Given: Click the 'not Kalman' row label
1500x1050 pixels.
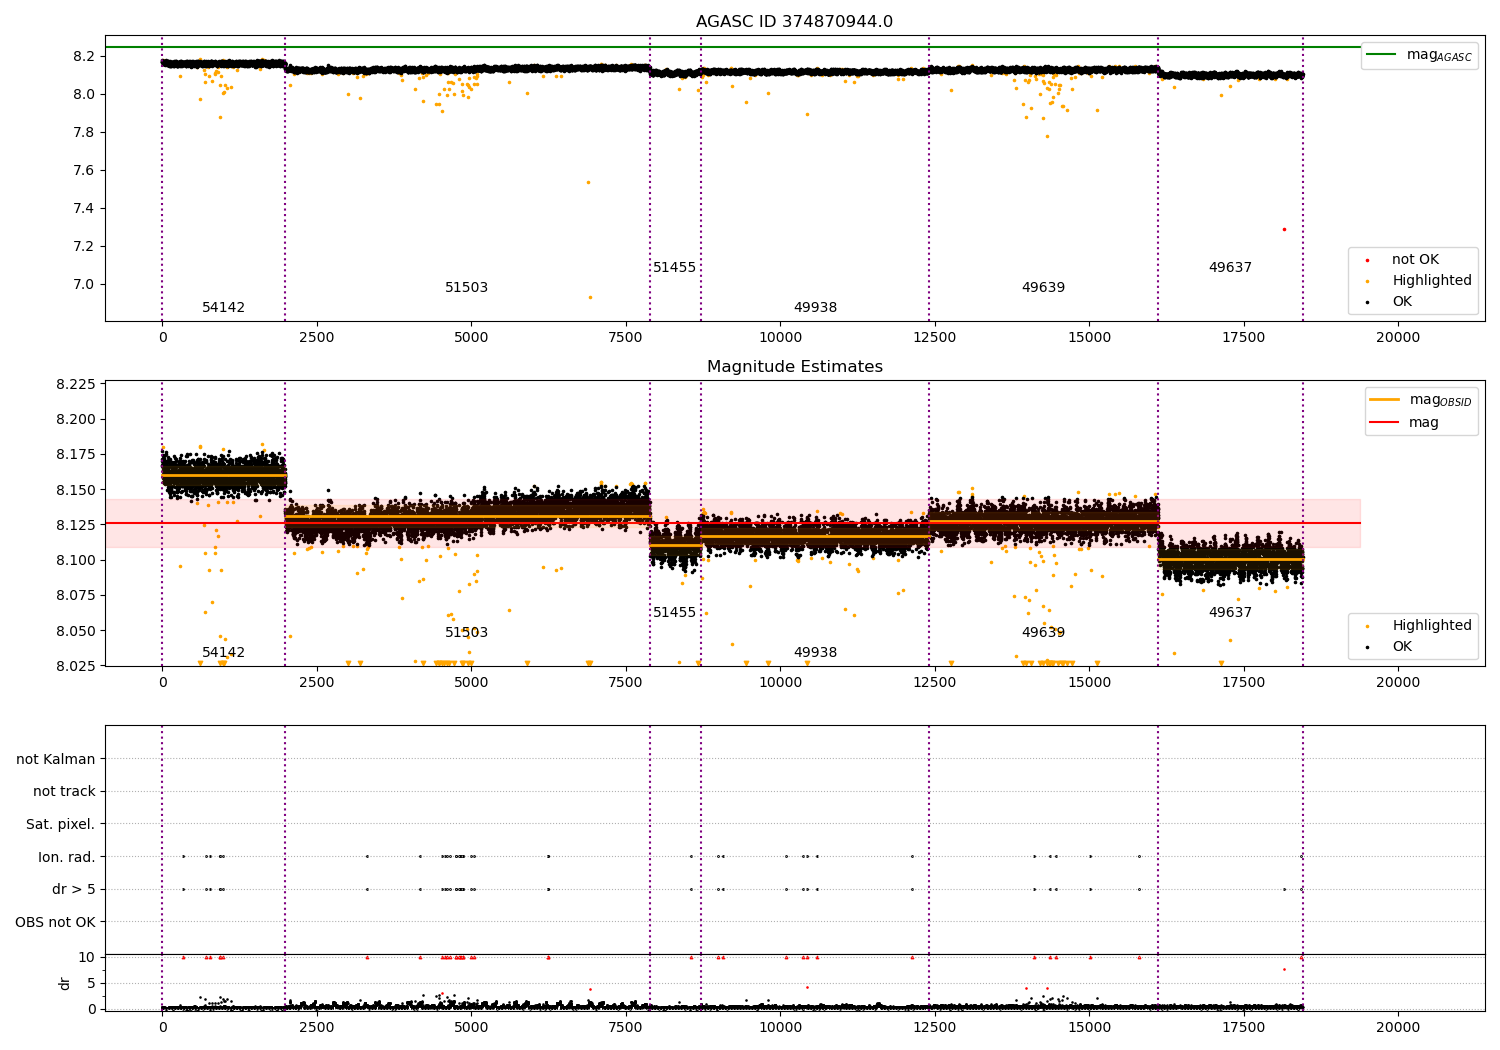Looking at the screenshot, I should pyautogui.click(x=56, y=760).
